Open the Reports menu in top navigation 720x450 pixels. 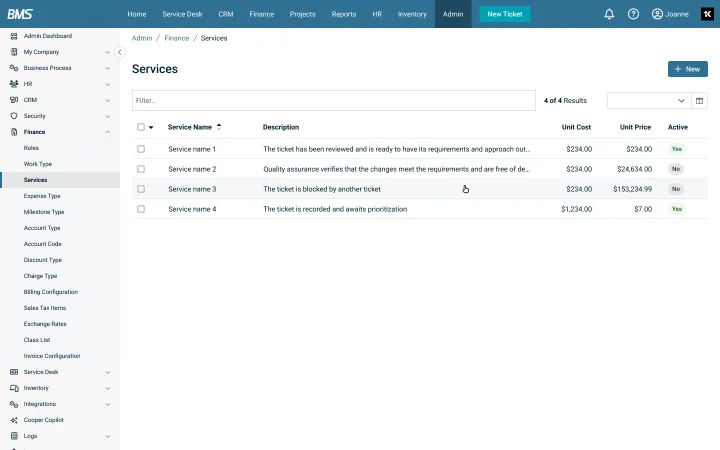pos(344,14)
